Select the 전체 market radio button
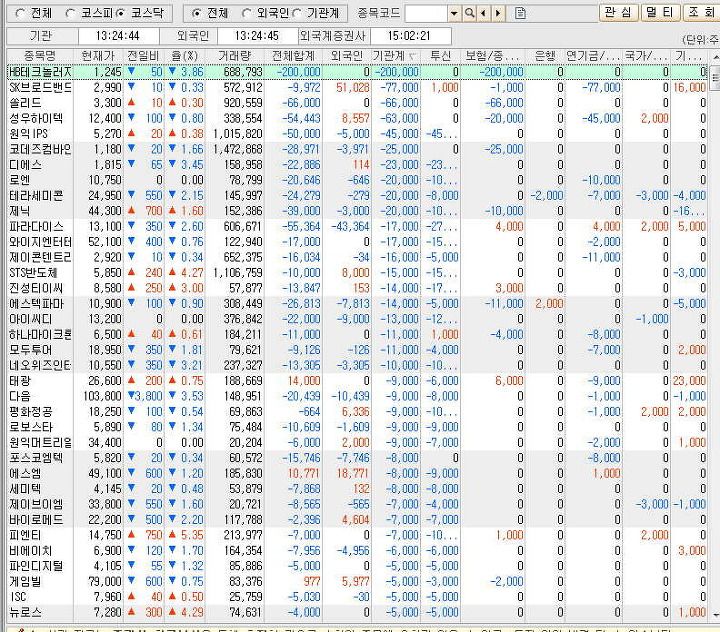 [20, 13]
